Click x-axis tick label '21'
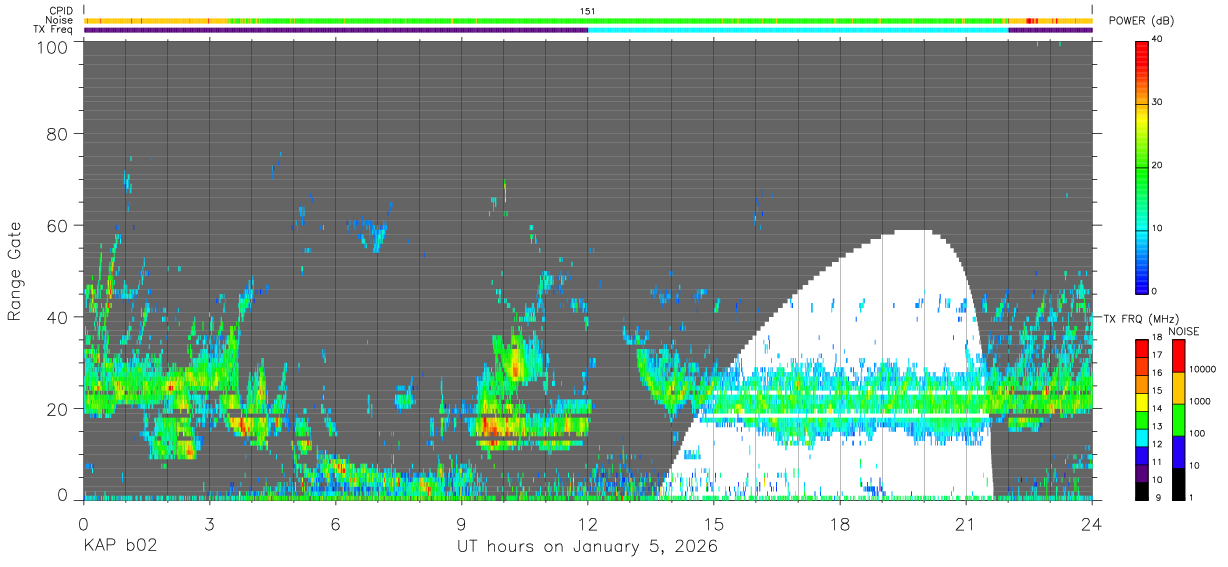Screen dimensions: 1228x567 click(x=965, y=525)
